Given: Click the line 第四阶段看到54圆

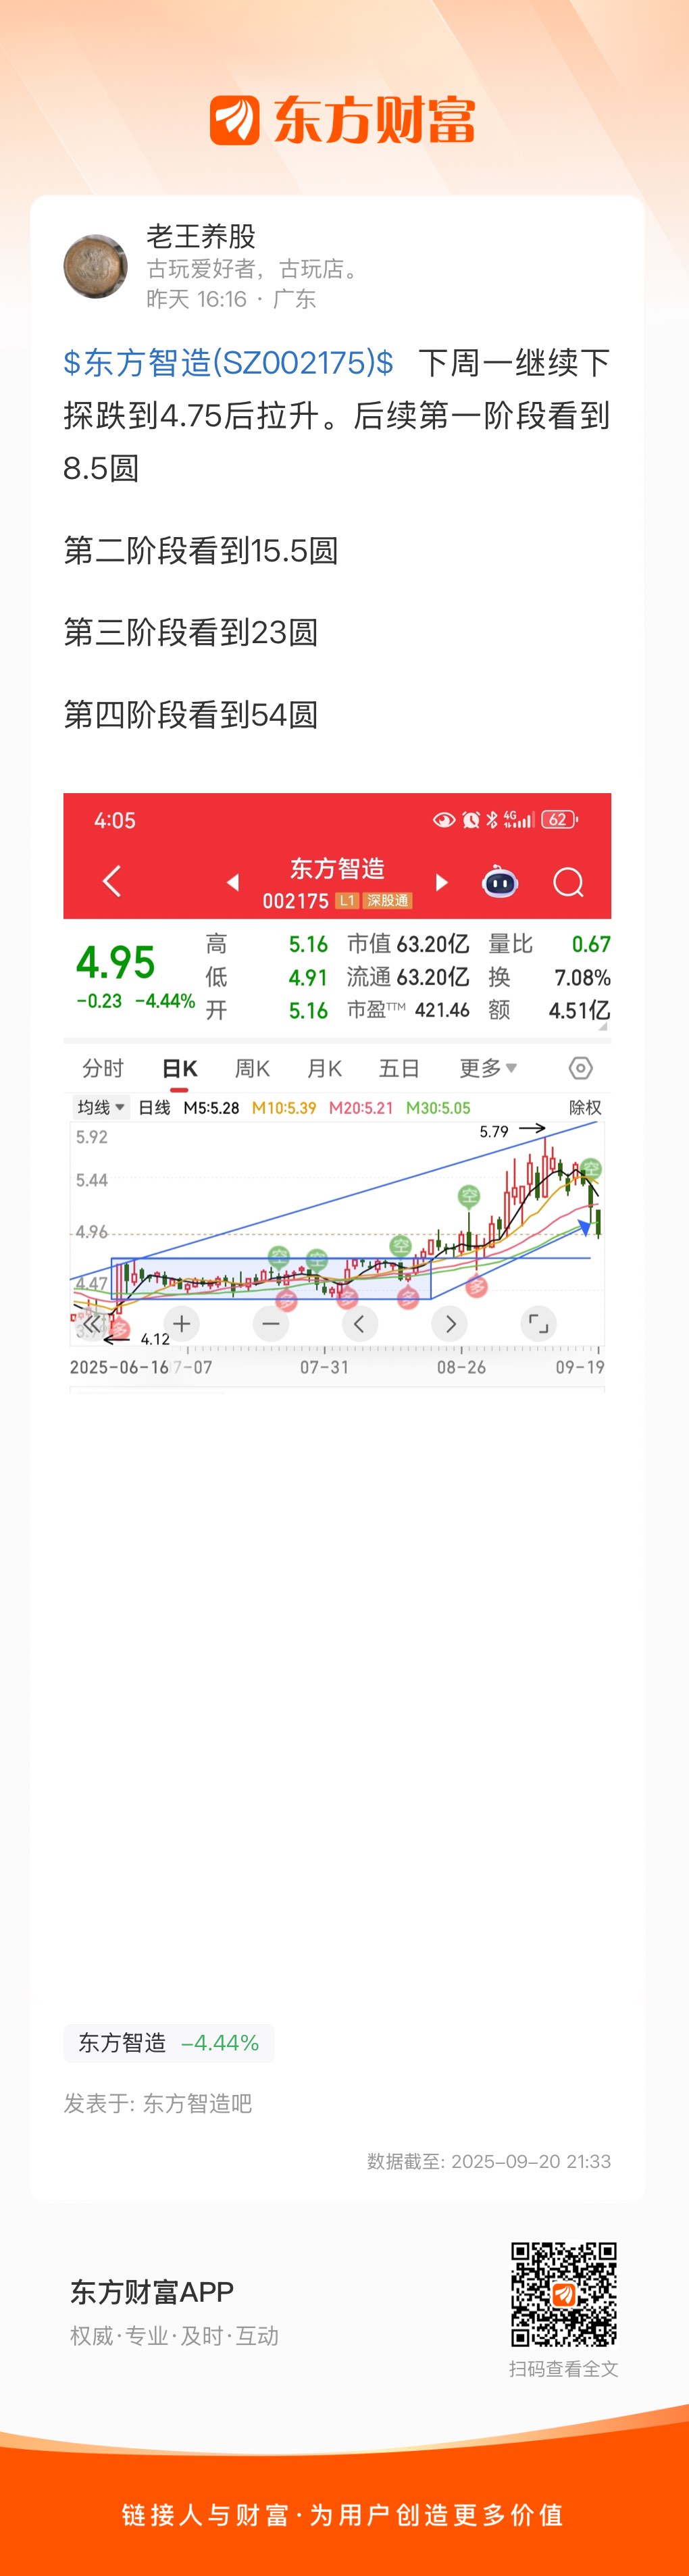Looking at the screenshot, I should click(191, 714).
